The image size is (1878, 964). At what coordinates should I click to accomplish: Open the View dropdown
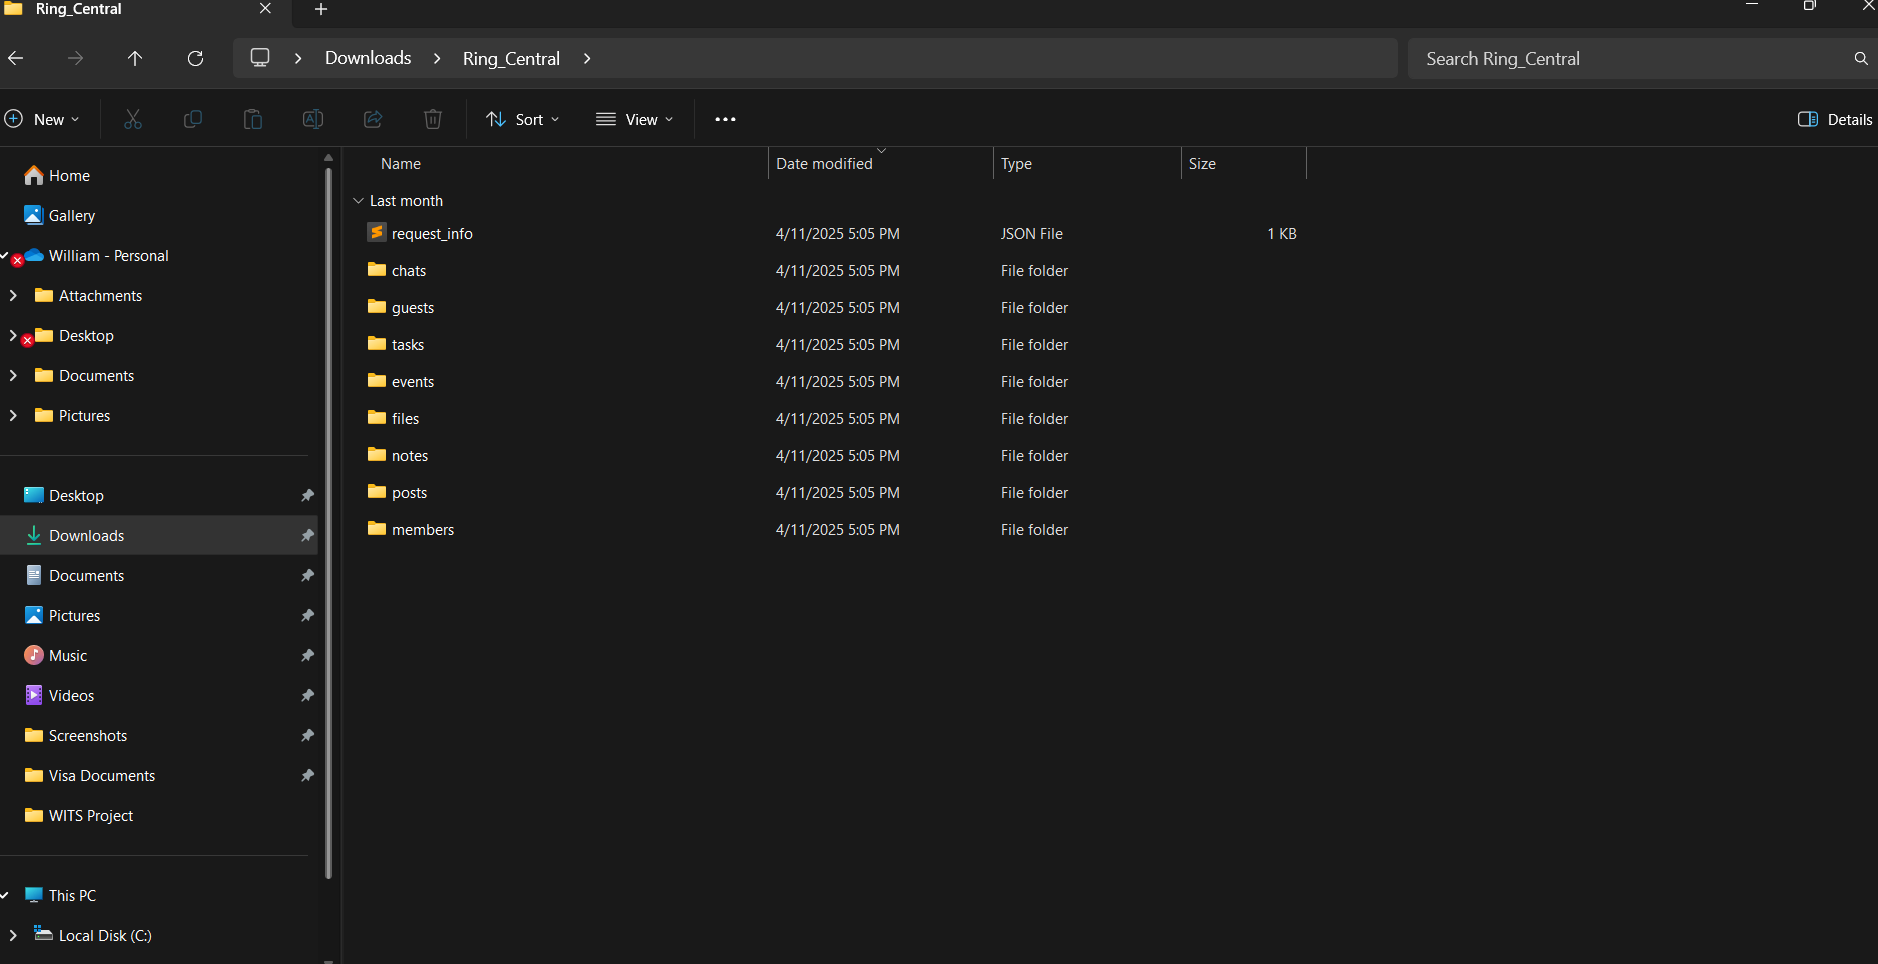pos(635,119)
